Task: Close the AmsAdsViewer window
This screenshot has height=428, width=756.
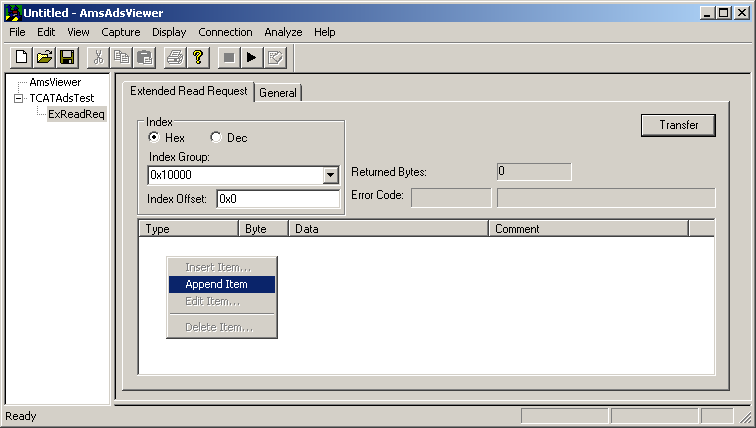Action: (x=742, y=13)
